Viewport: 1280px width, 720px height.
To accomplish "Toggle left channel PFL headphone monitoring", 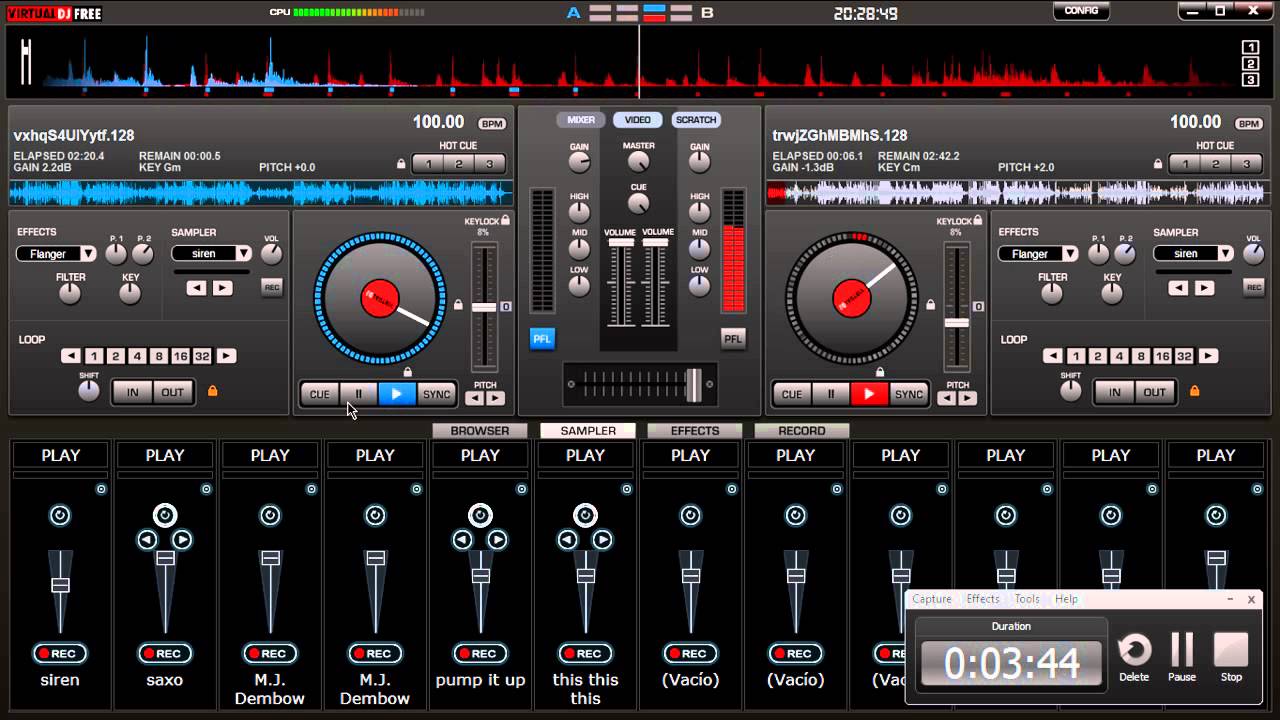I will click(542, 339).
